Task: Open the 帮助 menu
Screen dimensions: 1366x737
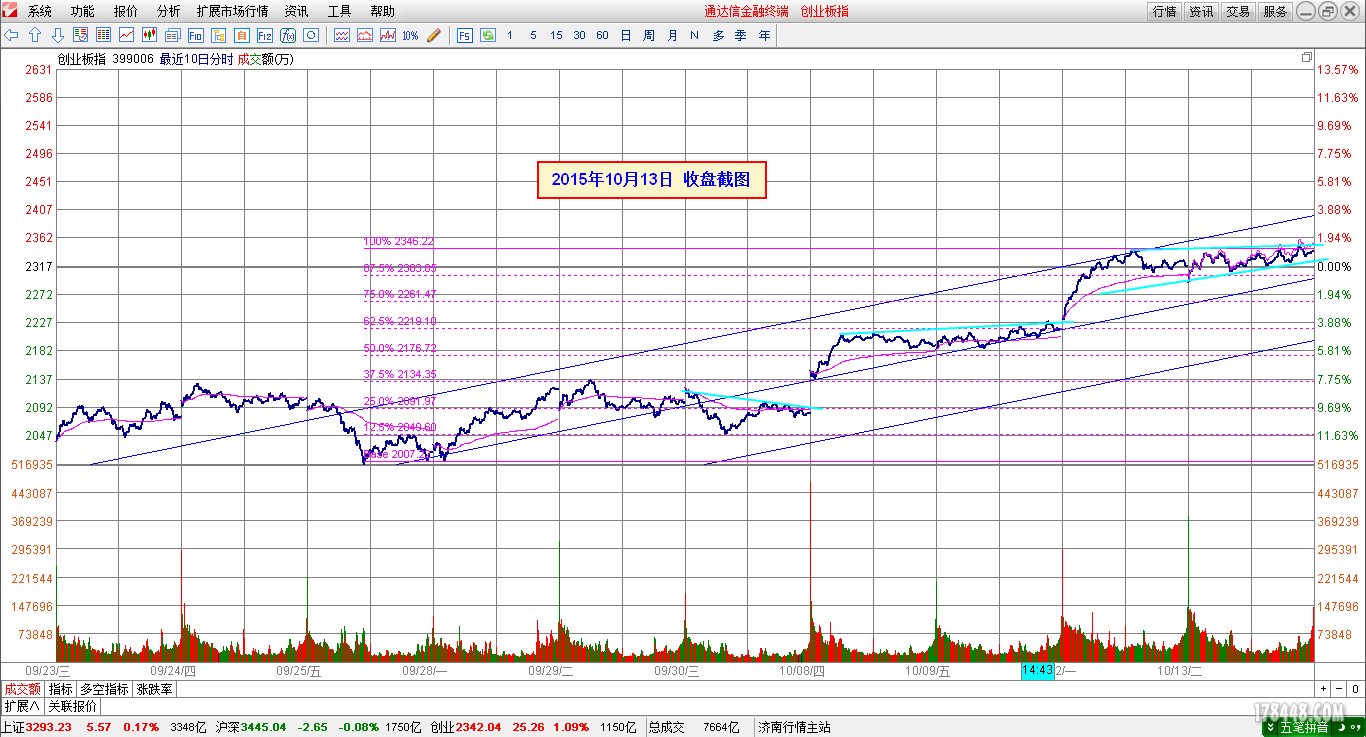Action: (382, 11)
